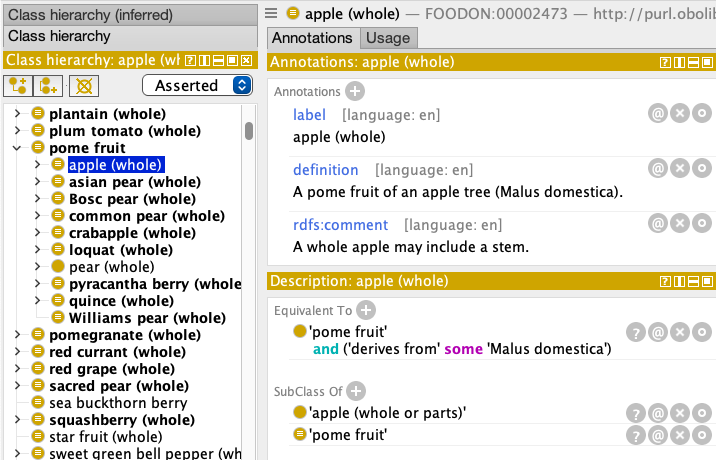Image resolution: width=716 pixels, height=460 pixels.
Task: Select the Class hierarchy (inferred) tab
Action: coord(131,15)
